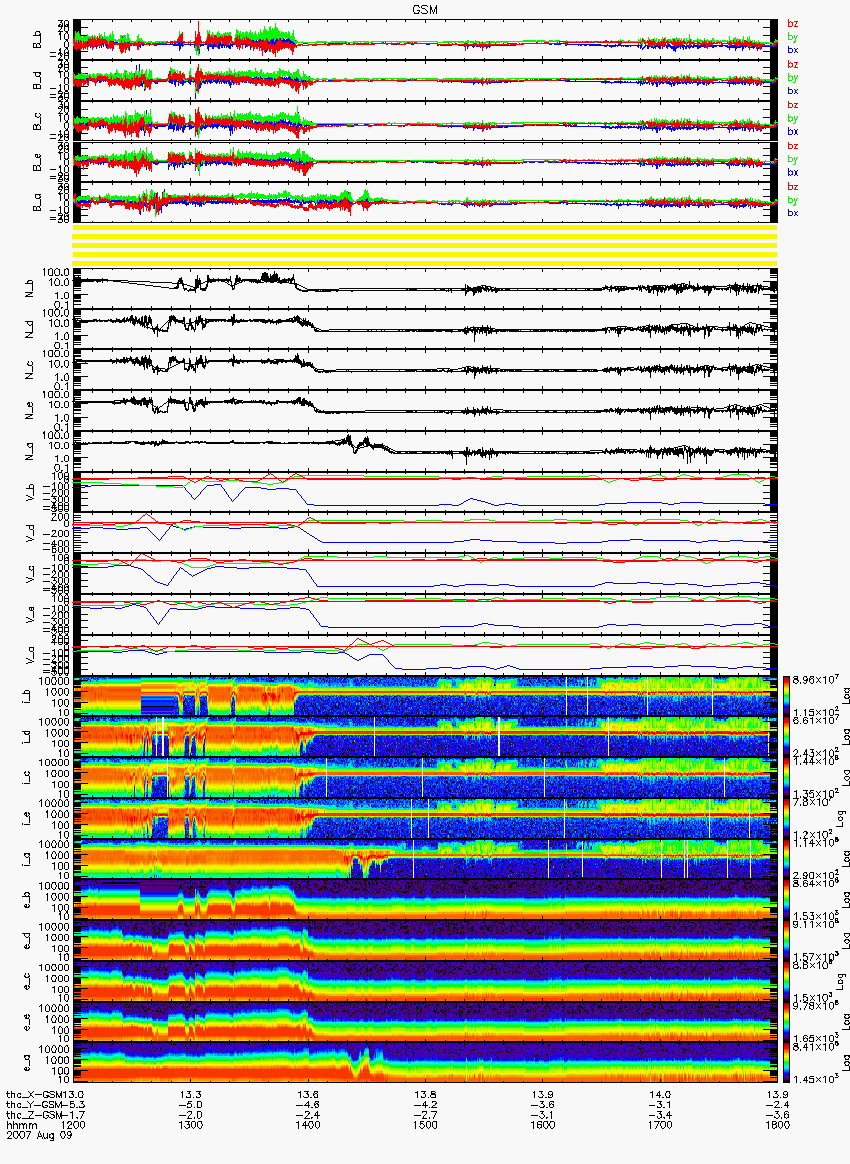Select the e_b electron spectrogram label
The width and height of the screenshot is (850, 1164).
[x=27, y=899]
